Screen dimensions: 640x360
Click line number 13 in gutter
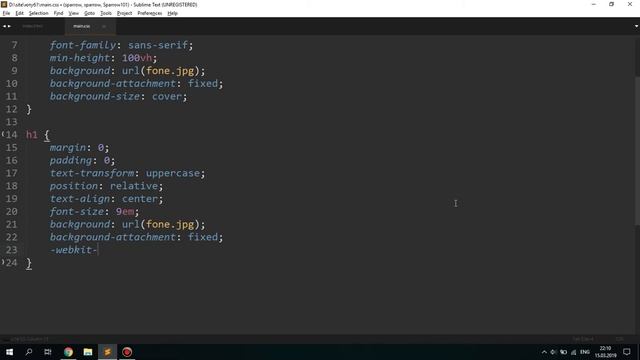coord(11,122)
